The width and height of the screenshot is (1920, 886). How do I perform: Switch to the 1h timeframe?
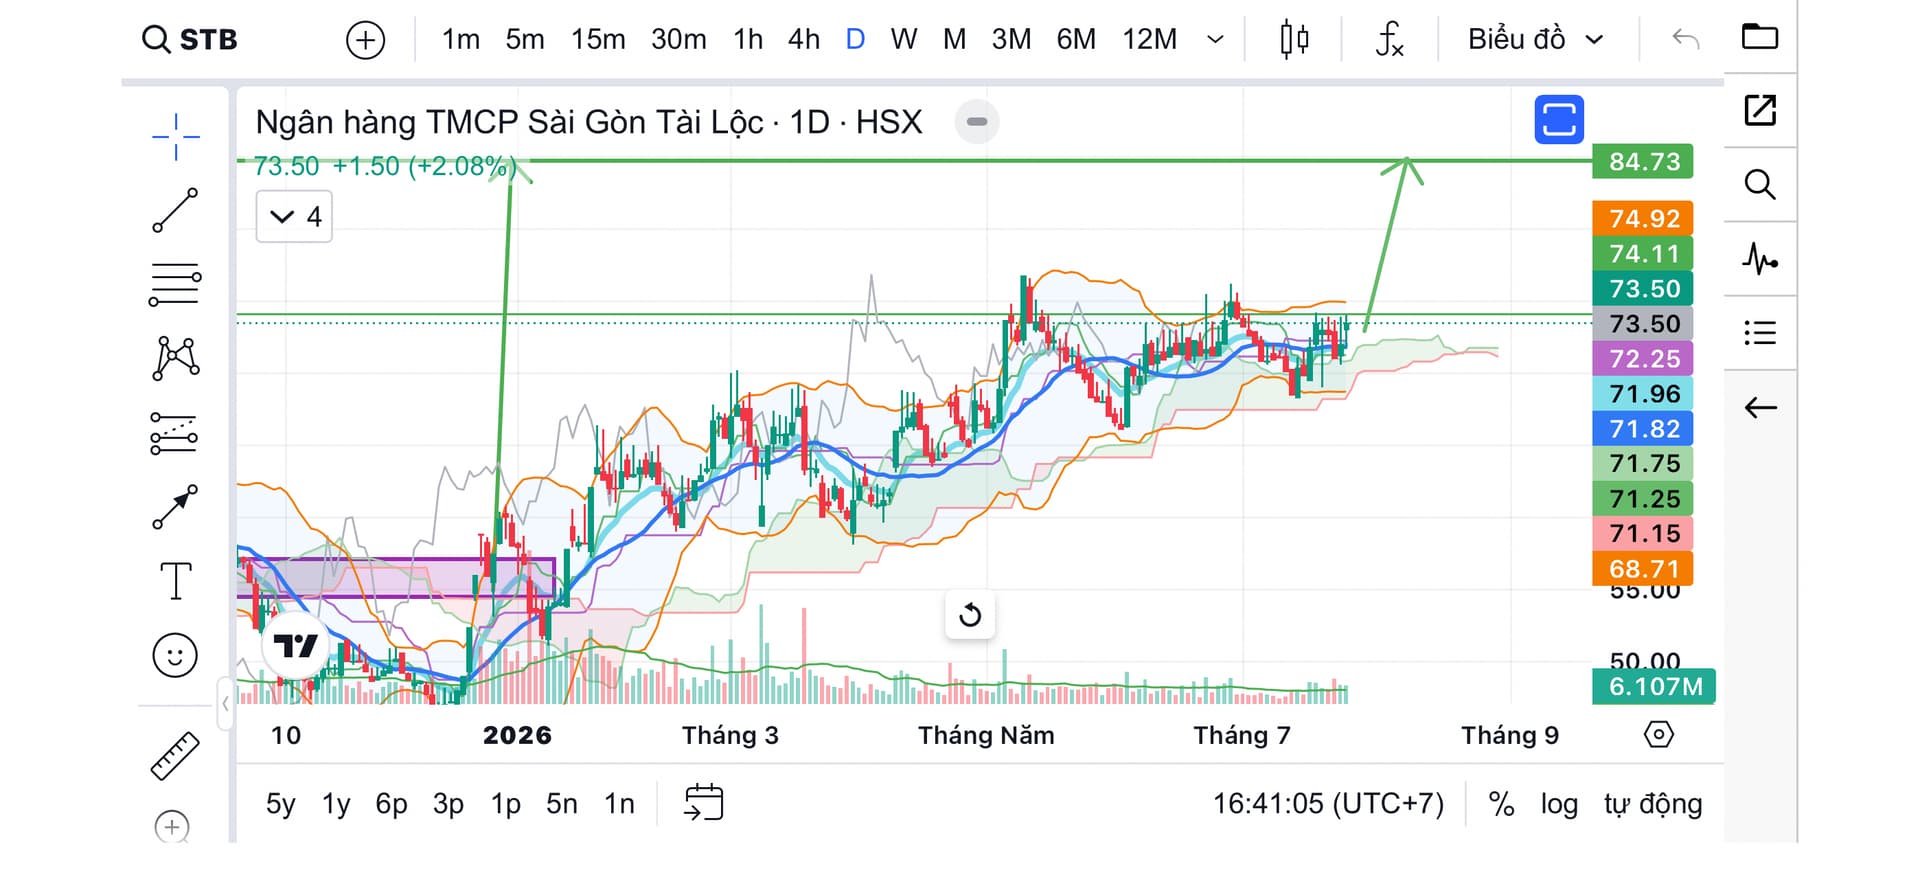748,40
